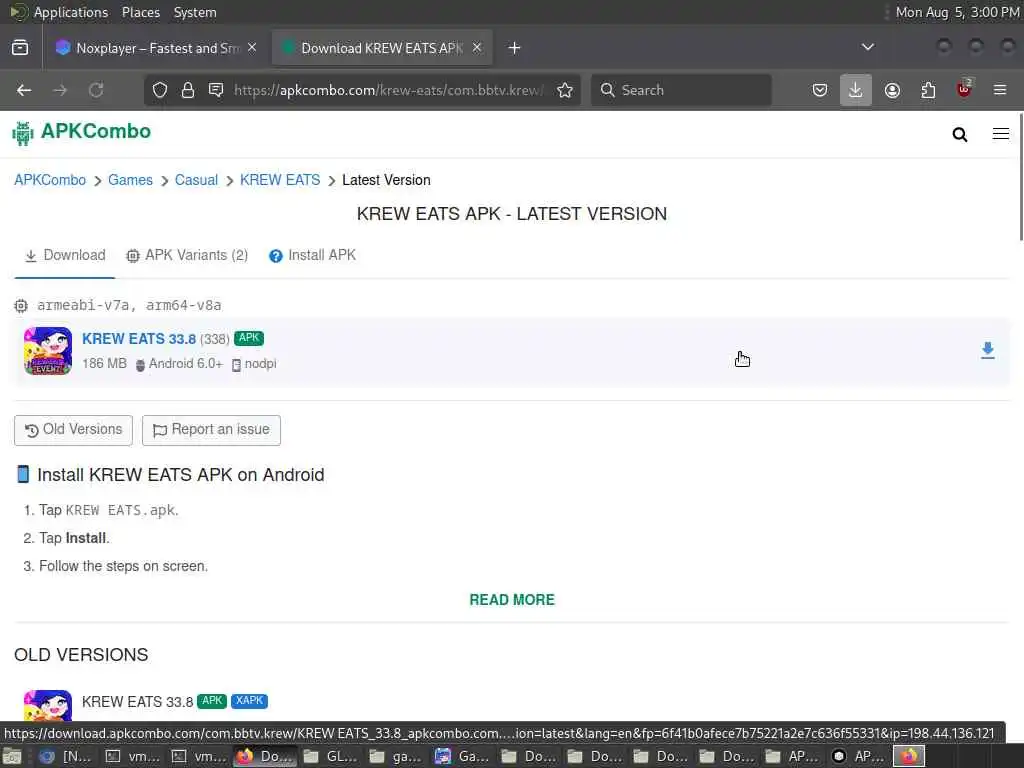Bookmark this page with the star icon
The width and height of the screenshot is (1024, 768).
pyautogui.click(x=565, y=90)
